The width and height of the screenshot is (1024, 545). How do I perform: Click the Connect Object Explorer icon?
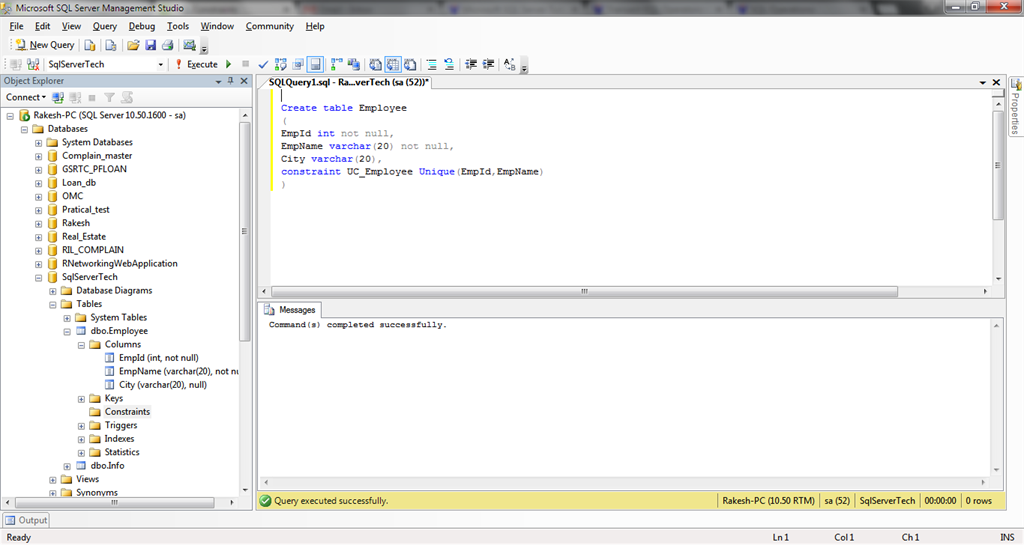(x=58, y=97)
